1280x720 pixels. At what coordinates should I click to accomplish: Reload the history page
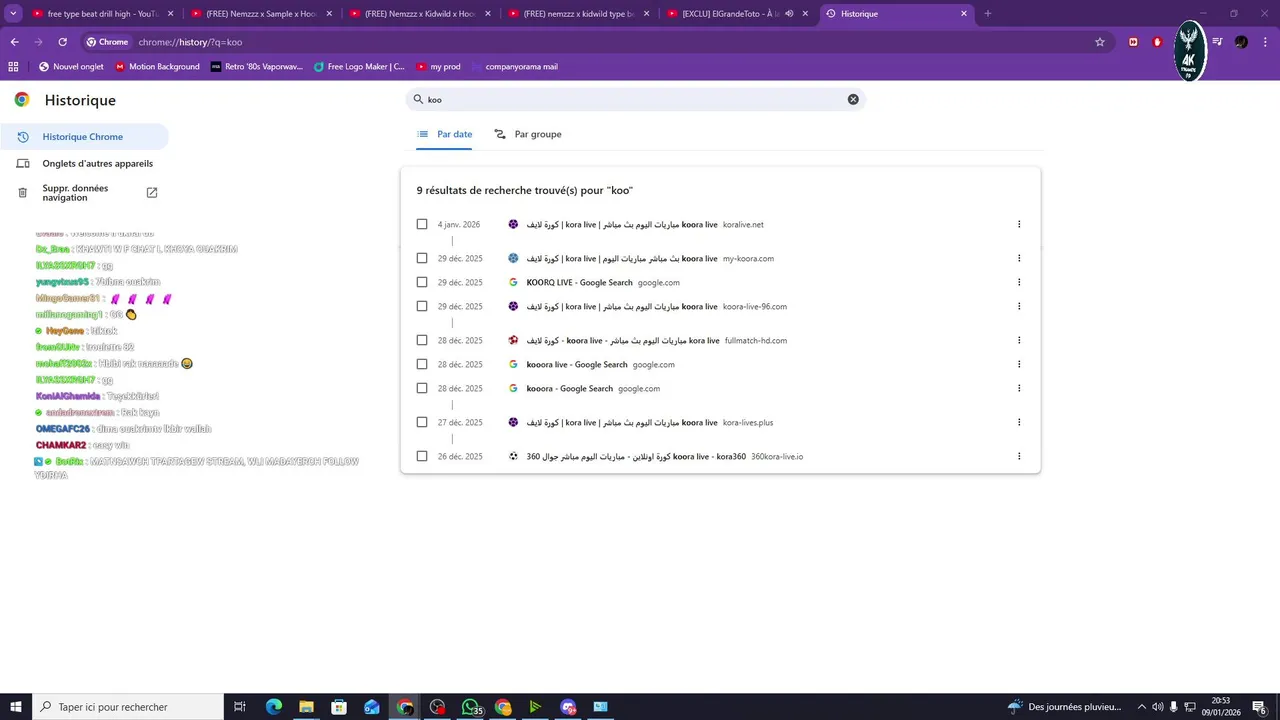[x=62, y=42]
